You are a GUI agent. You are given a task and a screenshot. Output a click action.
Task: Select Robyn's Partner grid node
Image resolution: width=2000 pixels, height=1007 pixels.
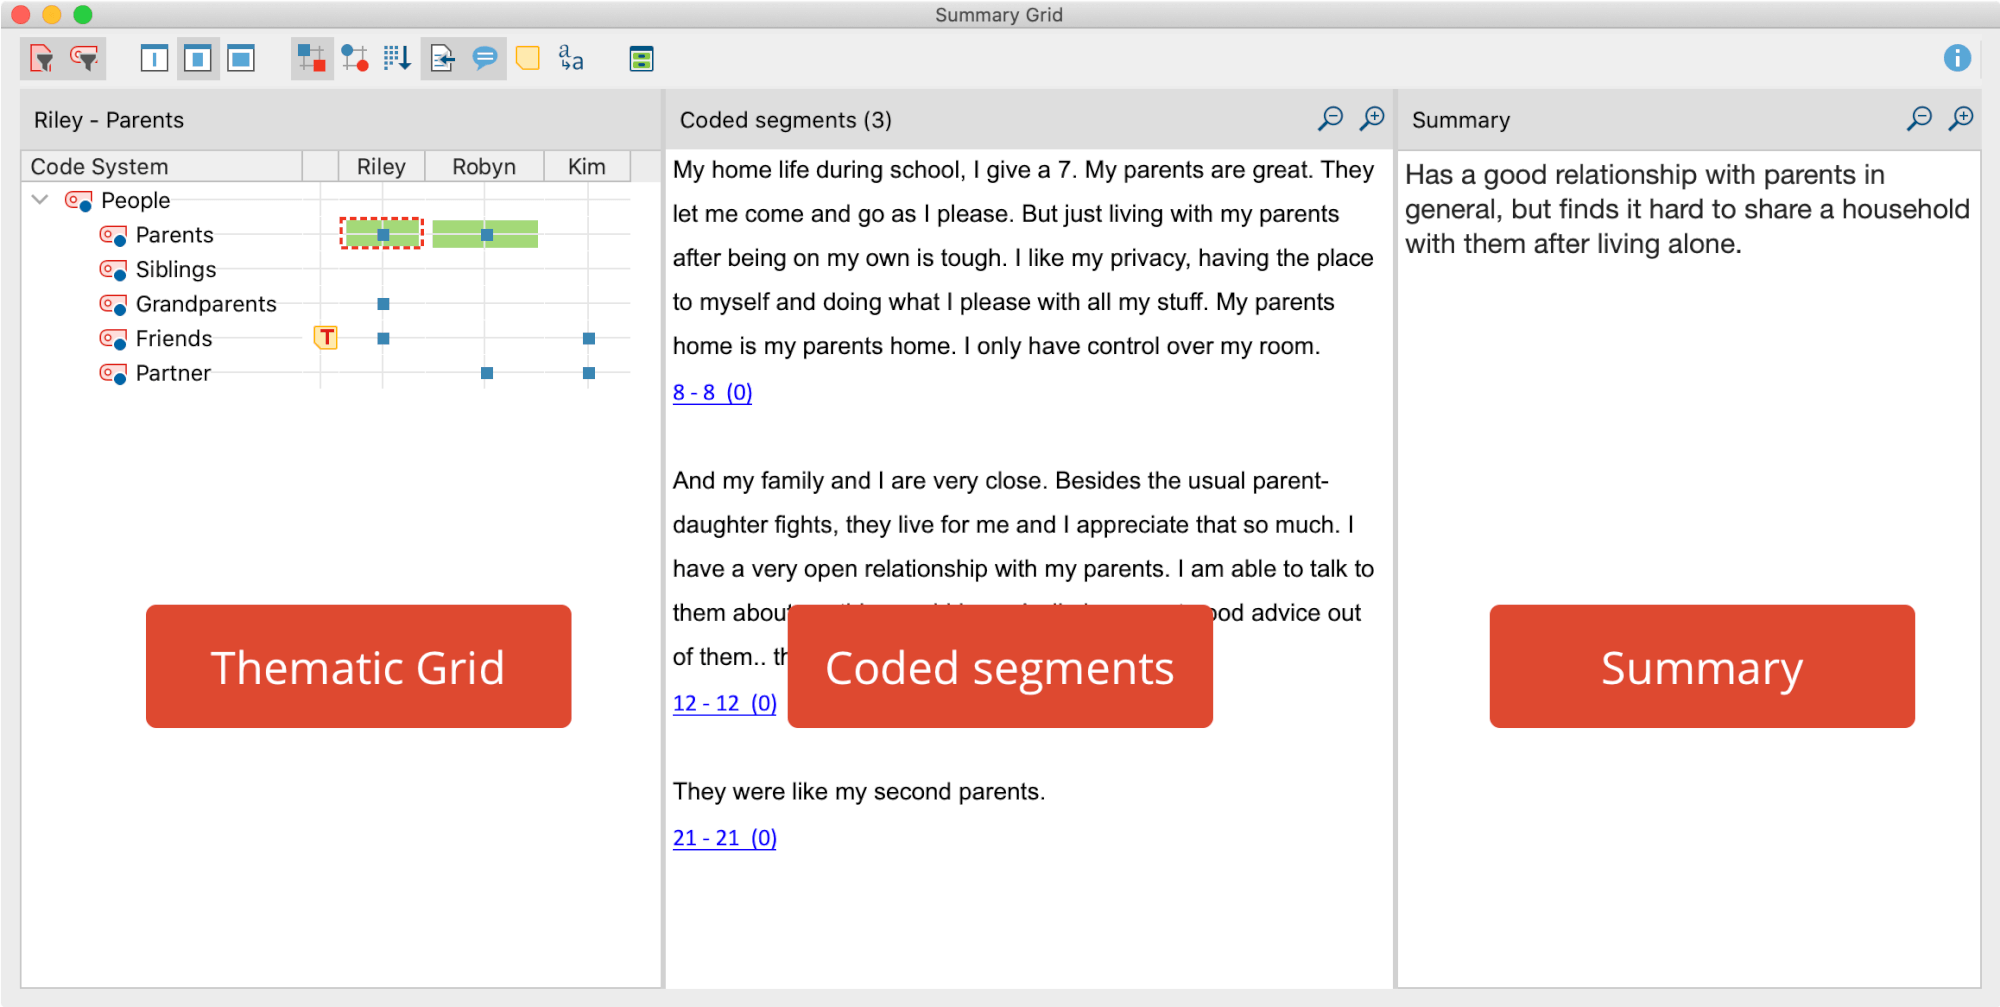[x=487, y=373]
